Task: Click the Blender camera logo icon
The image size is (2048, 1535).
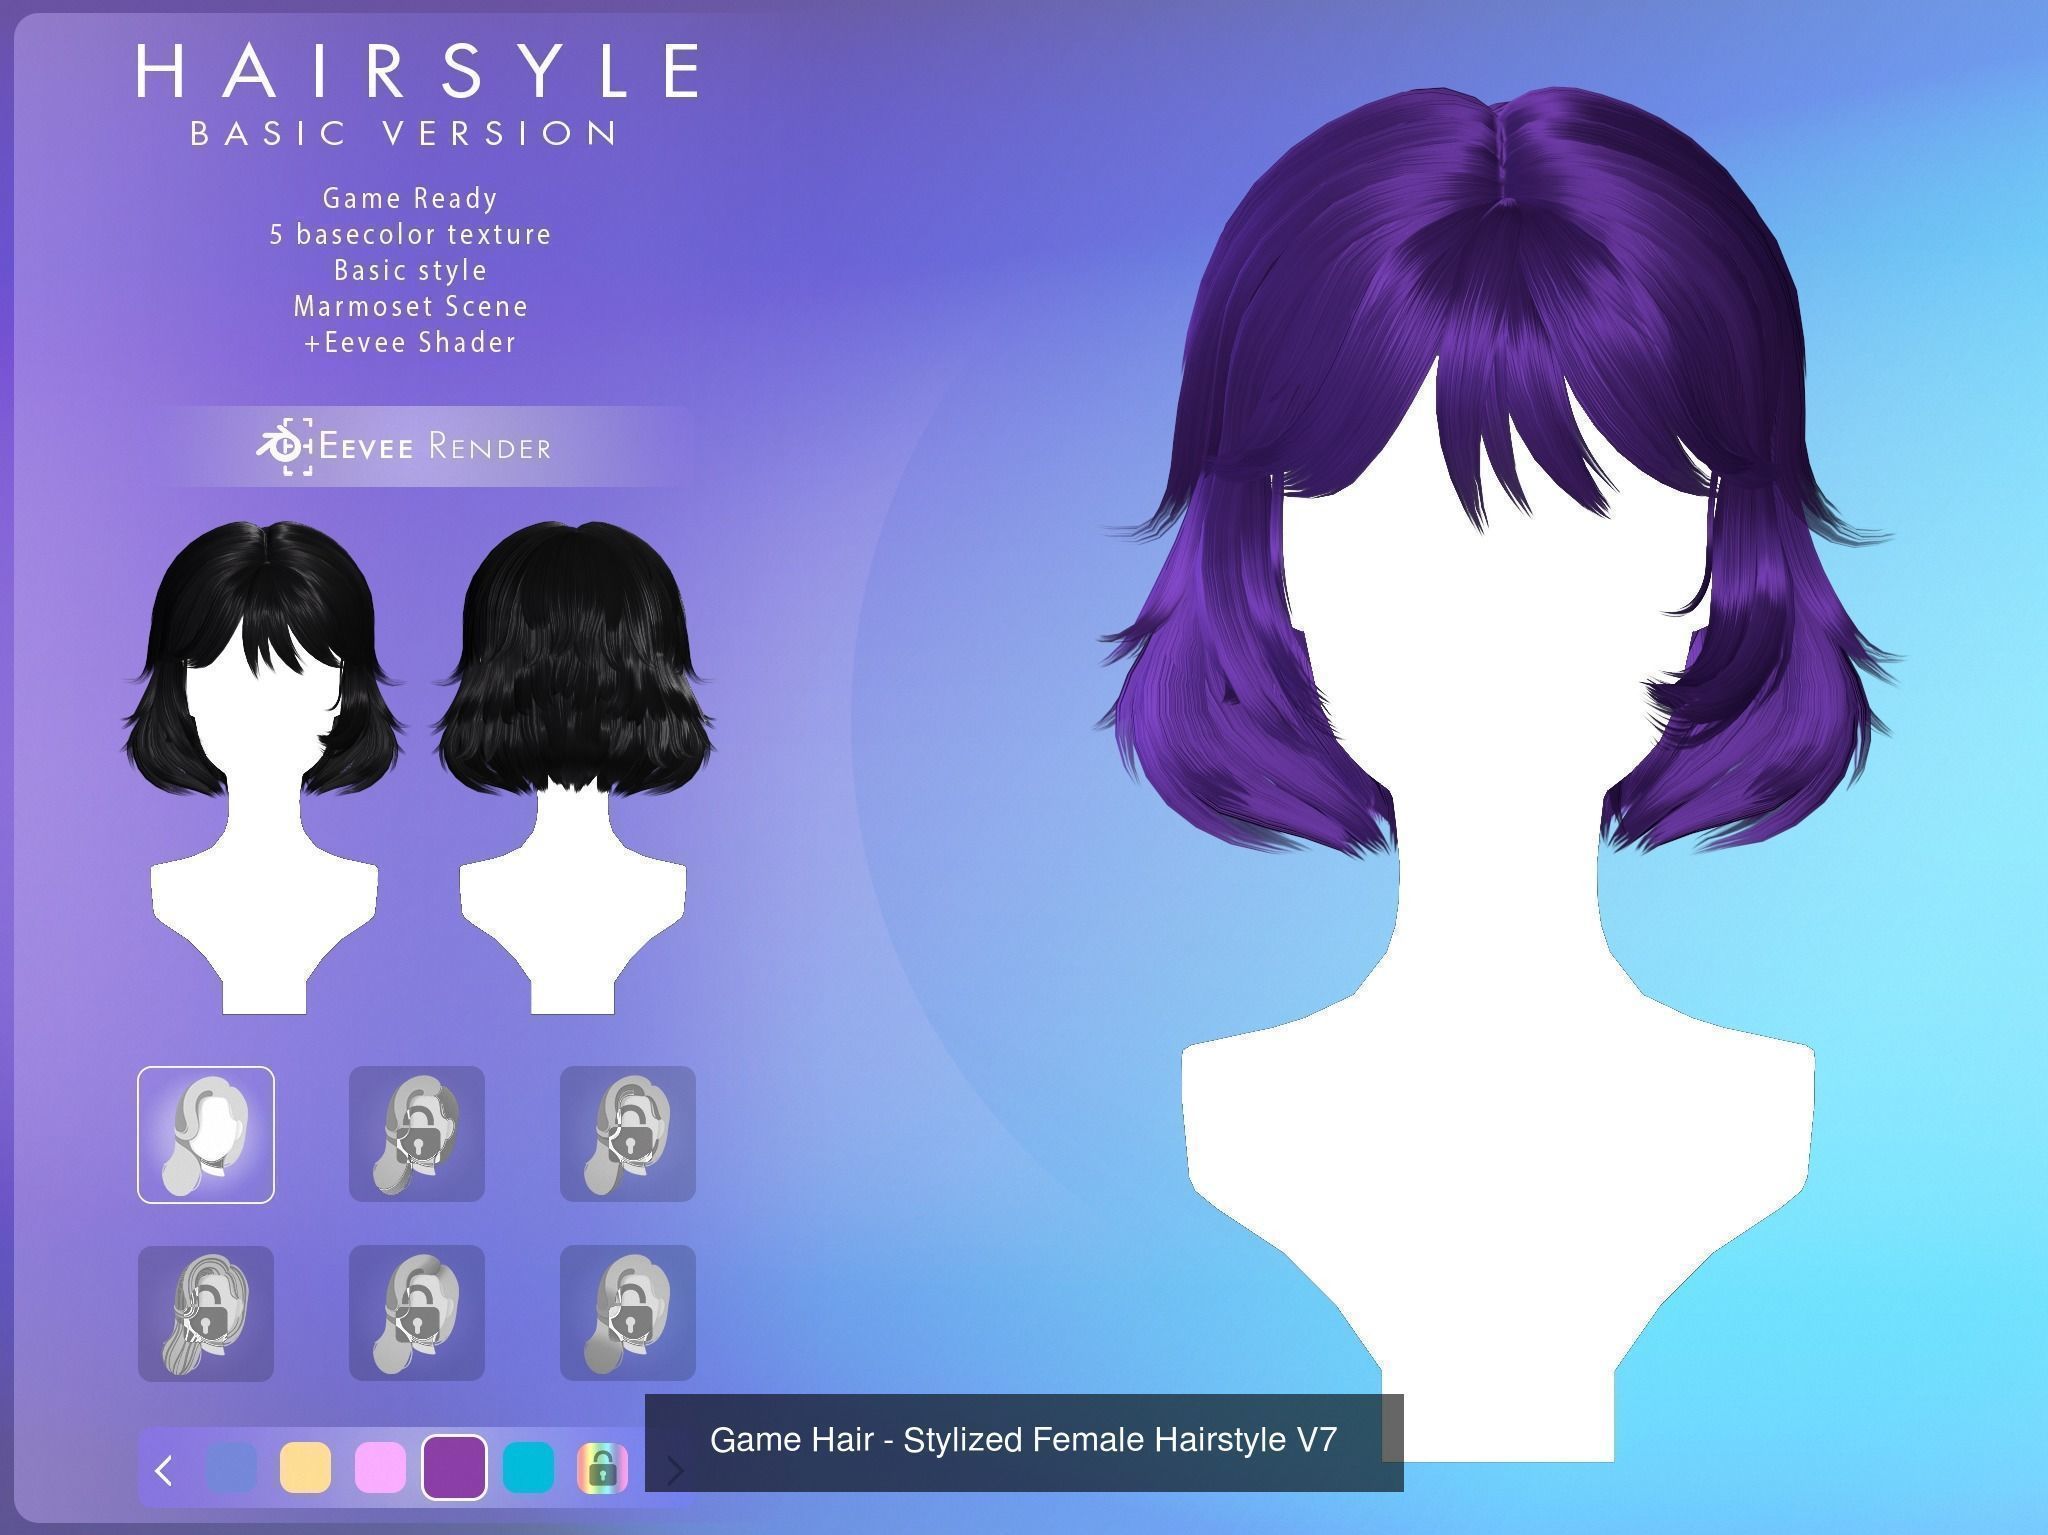Action: coord(285,446)
